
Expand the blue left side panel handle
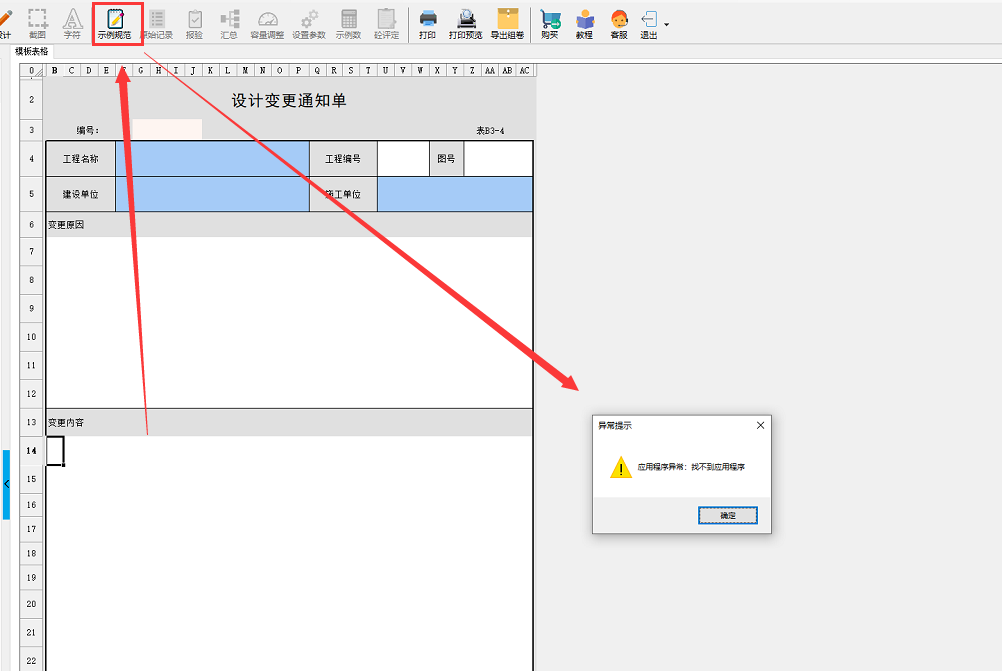click(x=6, y=484)
